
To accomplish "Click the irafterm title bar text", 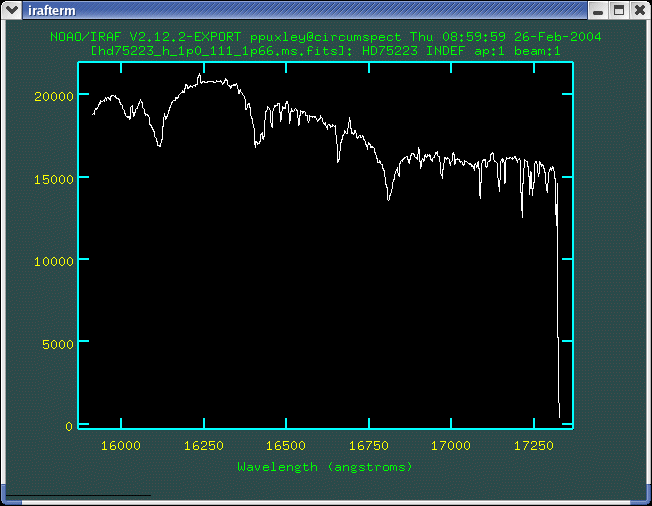I will point(52,10).
